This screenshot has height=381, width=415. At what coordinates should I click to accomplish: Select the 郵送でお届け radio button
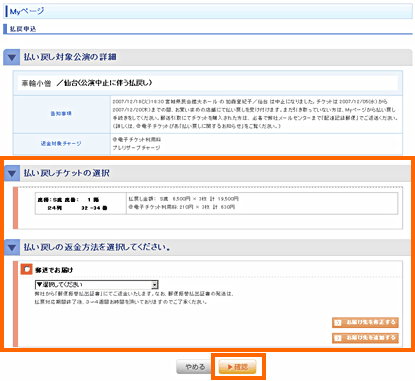[26, 269]
